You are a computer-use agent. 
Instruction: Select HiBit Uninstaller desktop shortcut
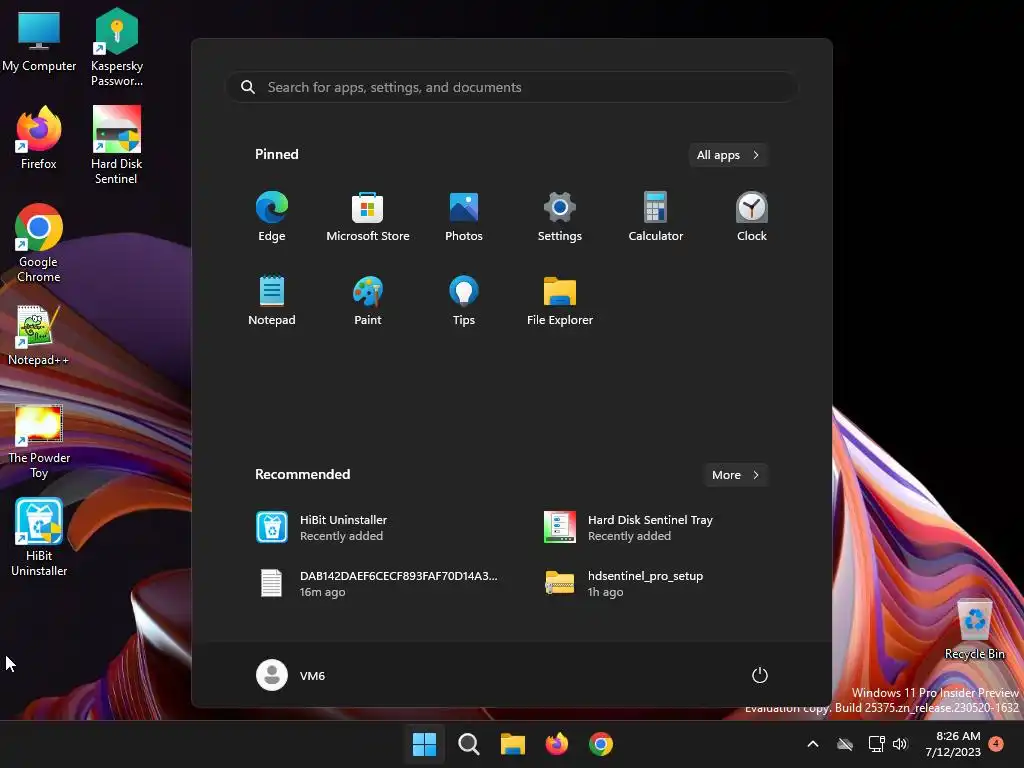click(x=39, y=537)
